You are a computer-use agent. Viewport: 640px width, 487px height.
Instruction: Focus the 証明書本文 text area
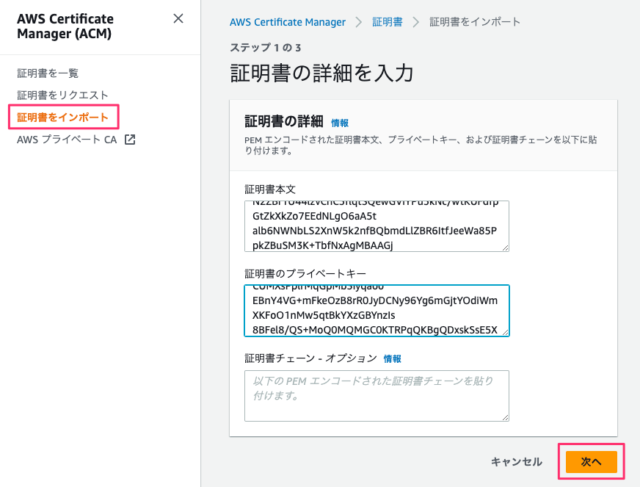coord(377,226)
